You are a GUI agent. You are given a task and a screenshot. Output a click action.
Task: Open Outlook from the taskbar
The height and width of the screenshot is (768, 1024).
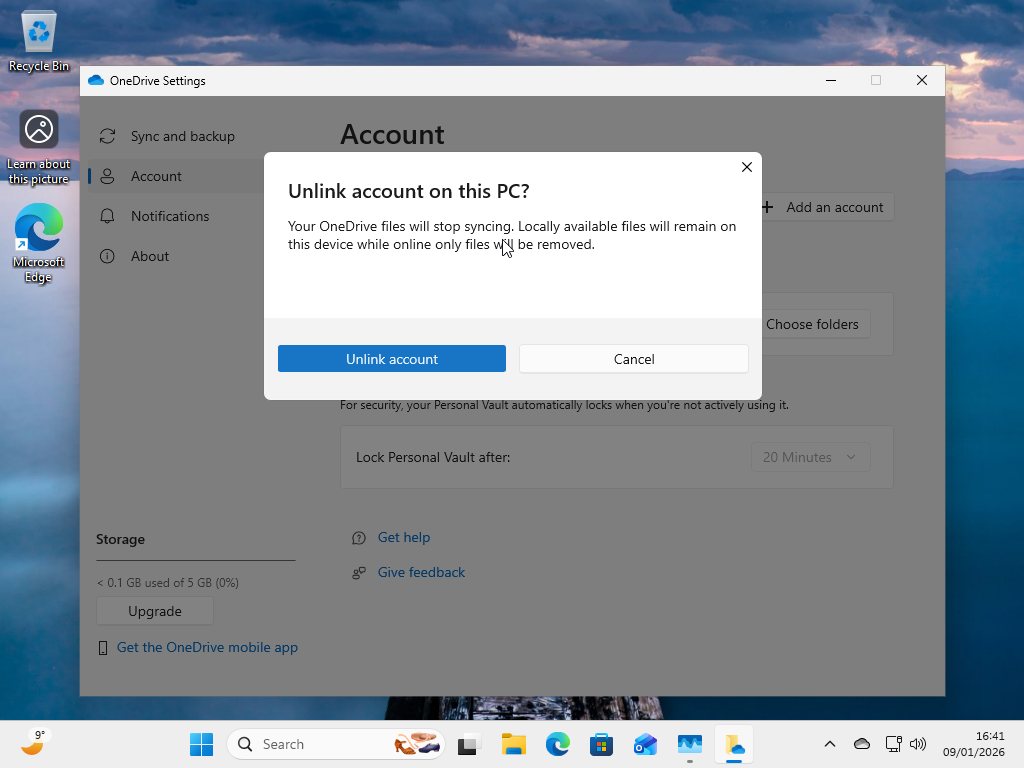644,744
